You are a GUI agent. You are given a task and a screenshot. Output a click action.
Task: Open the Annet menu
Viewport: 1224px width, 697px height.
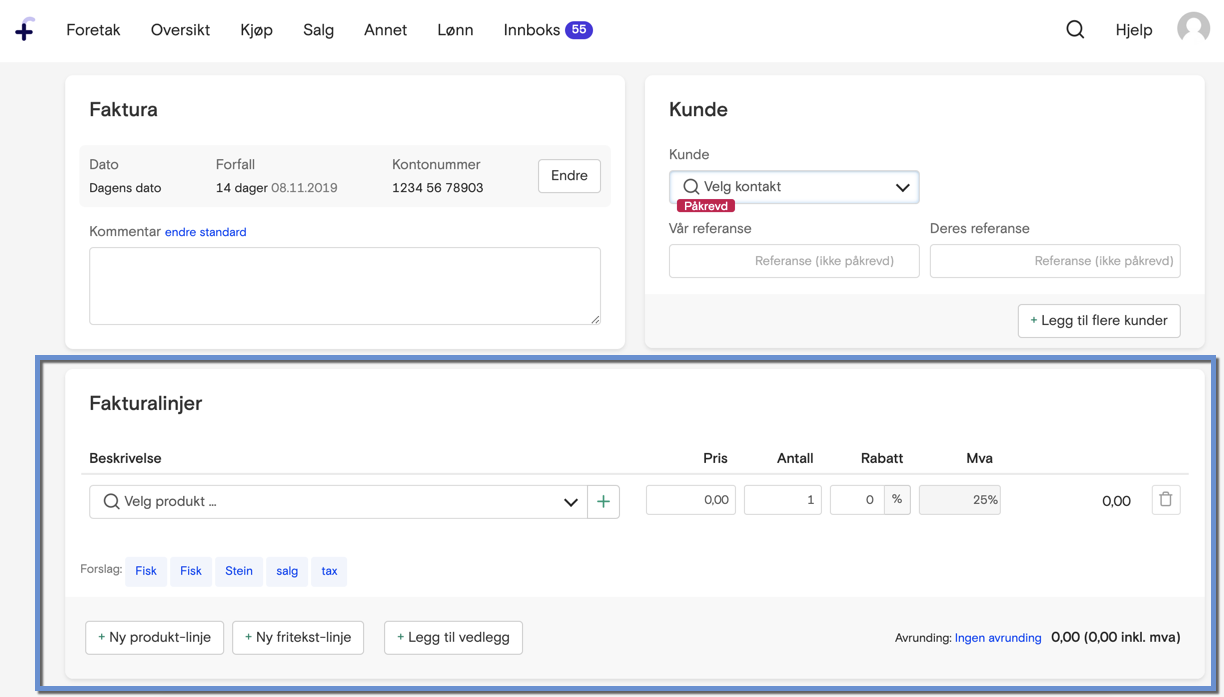[x=385, y=30]
